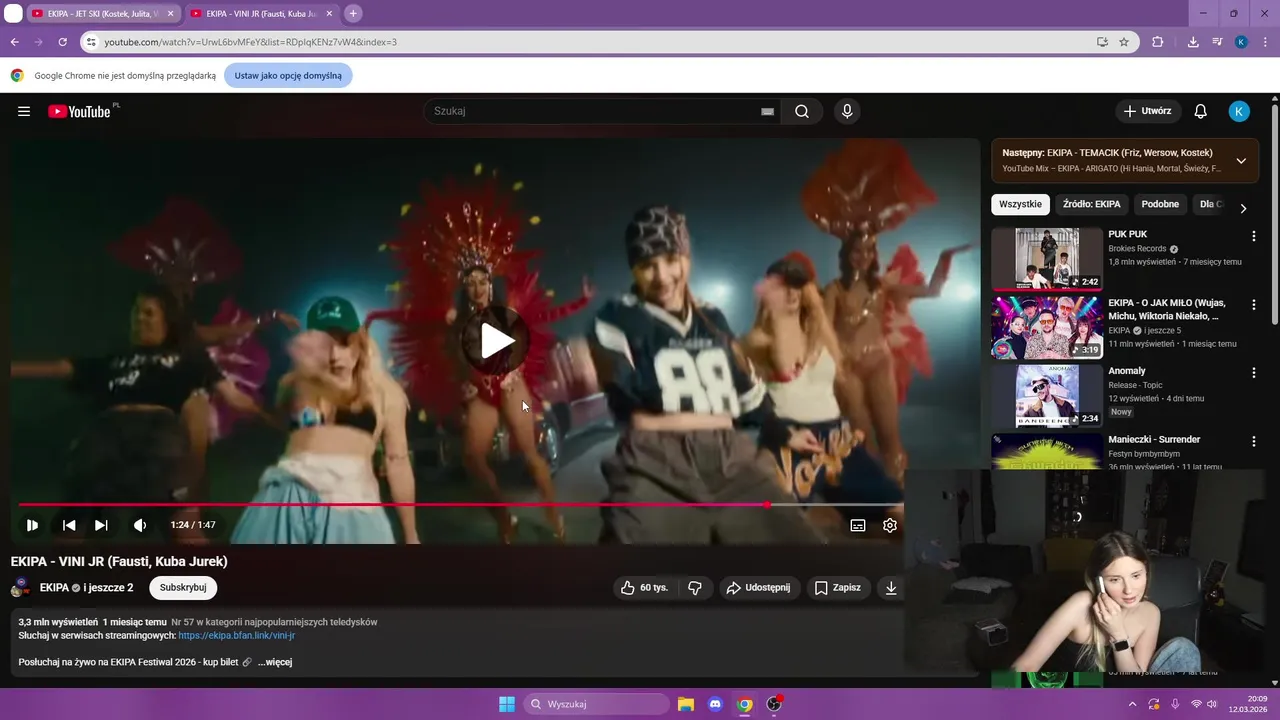Open the on-screen keyboard in search box
Screen dimensions: 1280x720
(x=767, y=111)
